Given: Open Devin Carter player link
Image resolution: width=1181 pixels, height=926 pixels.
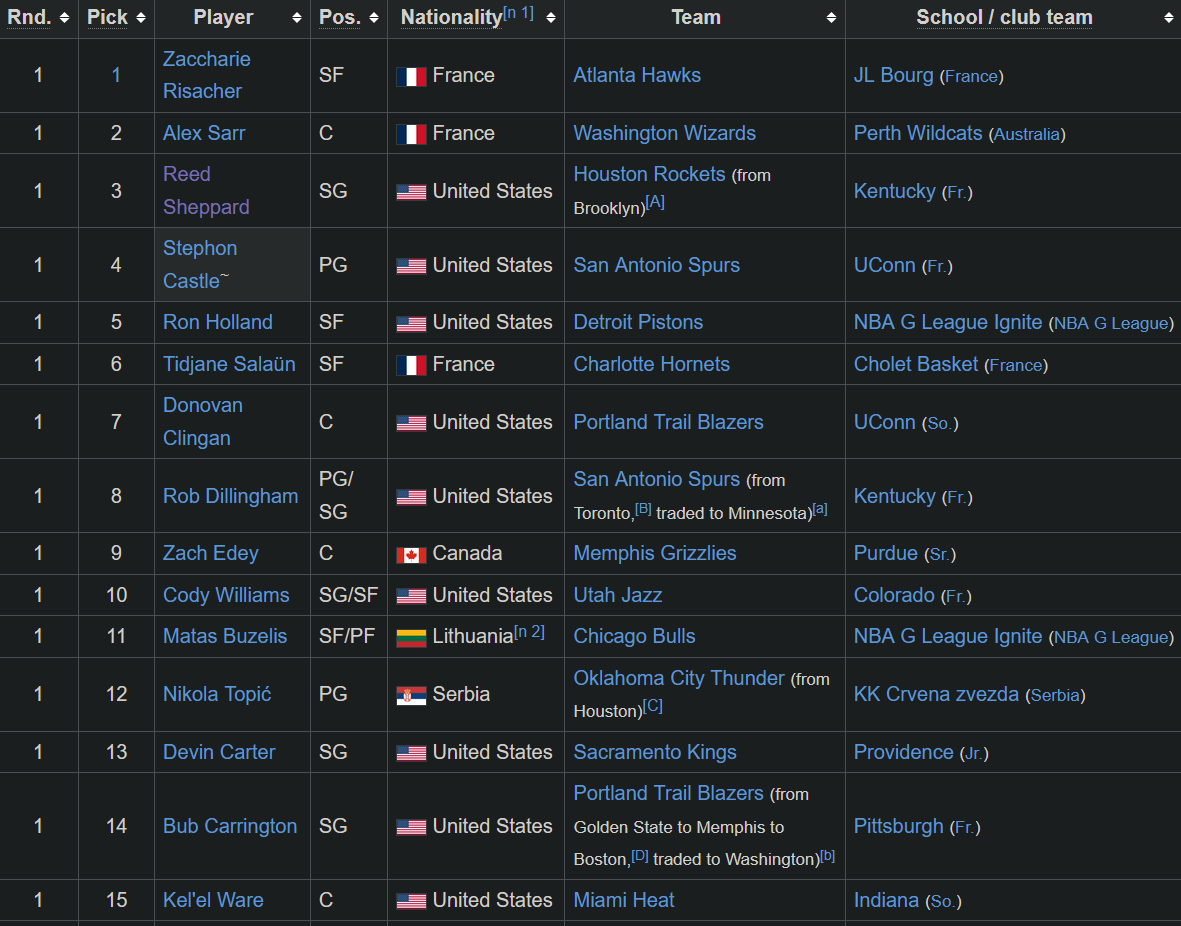Looking at the screenshot, I should (x=219, y=752).
